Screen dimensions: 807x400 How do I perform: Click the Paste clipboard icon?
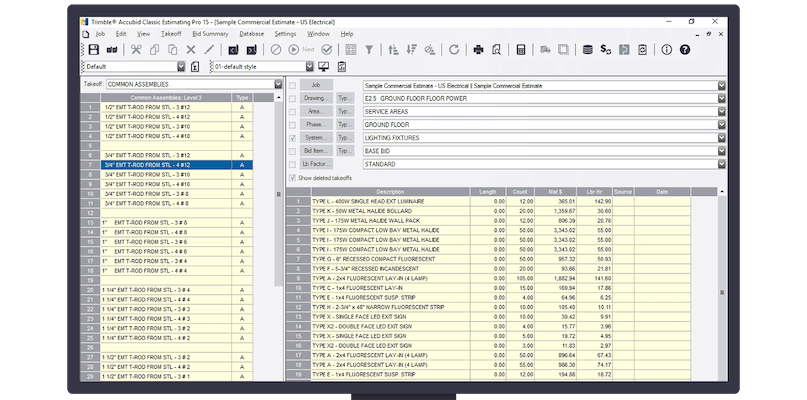pos(172,49)
